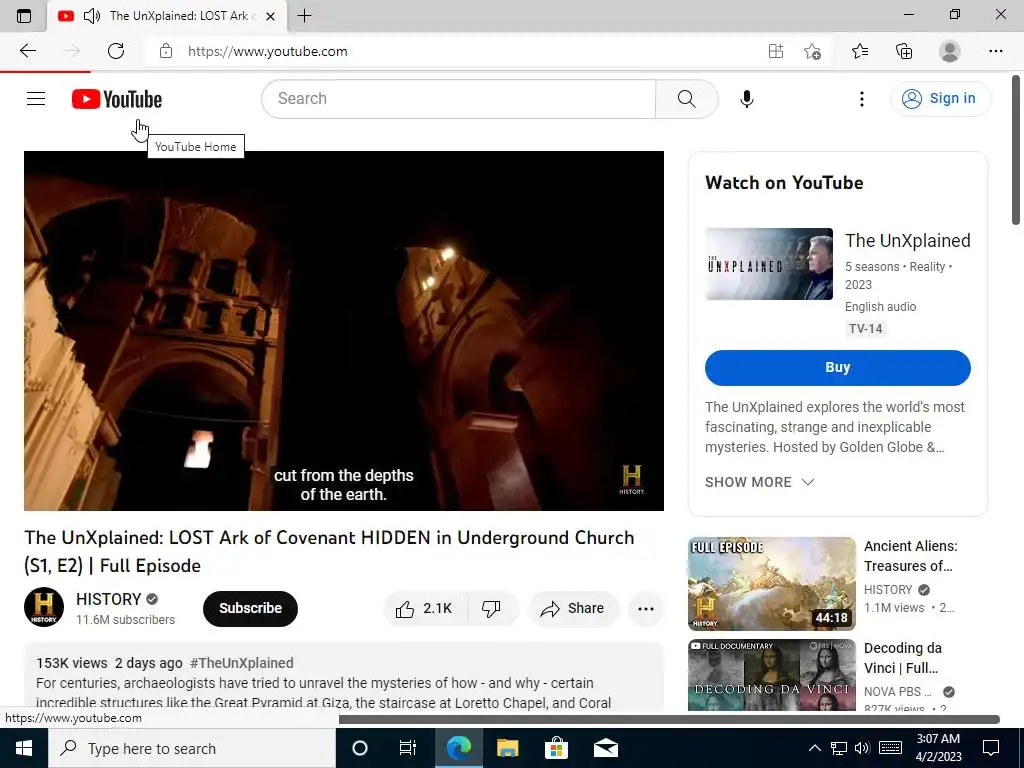
Task: Click the video player to pause playback
Action: [x=344, y=330]
